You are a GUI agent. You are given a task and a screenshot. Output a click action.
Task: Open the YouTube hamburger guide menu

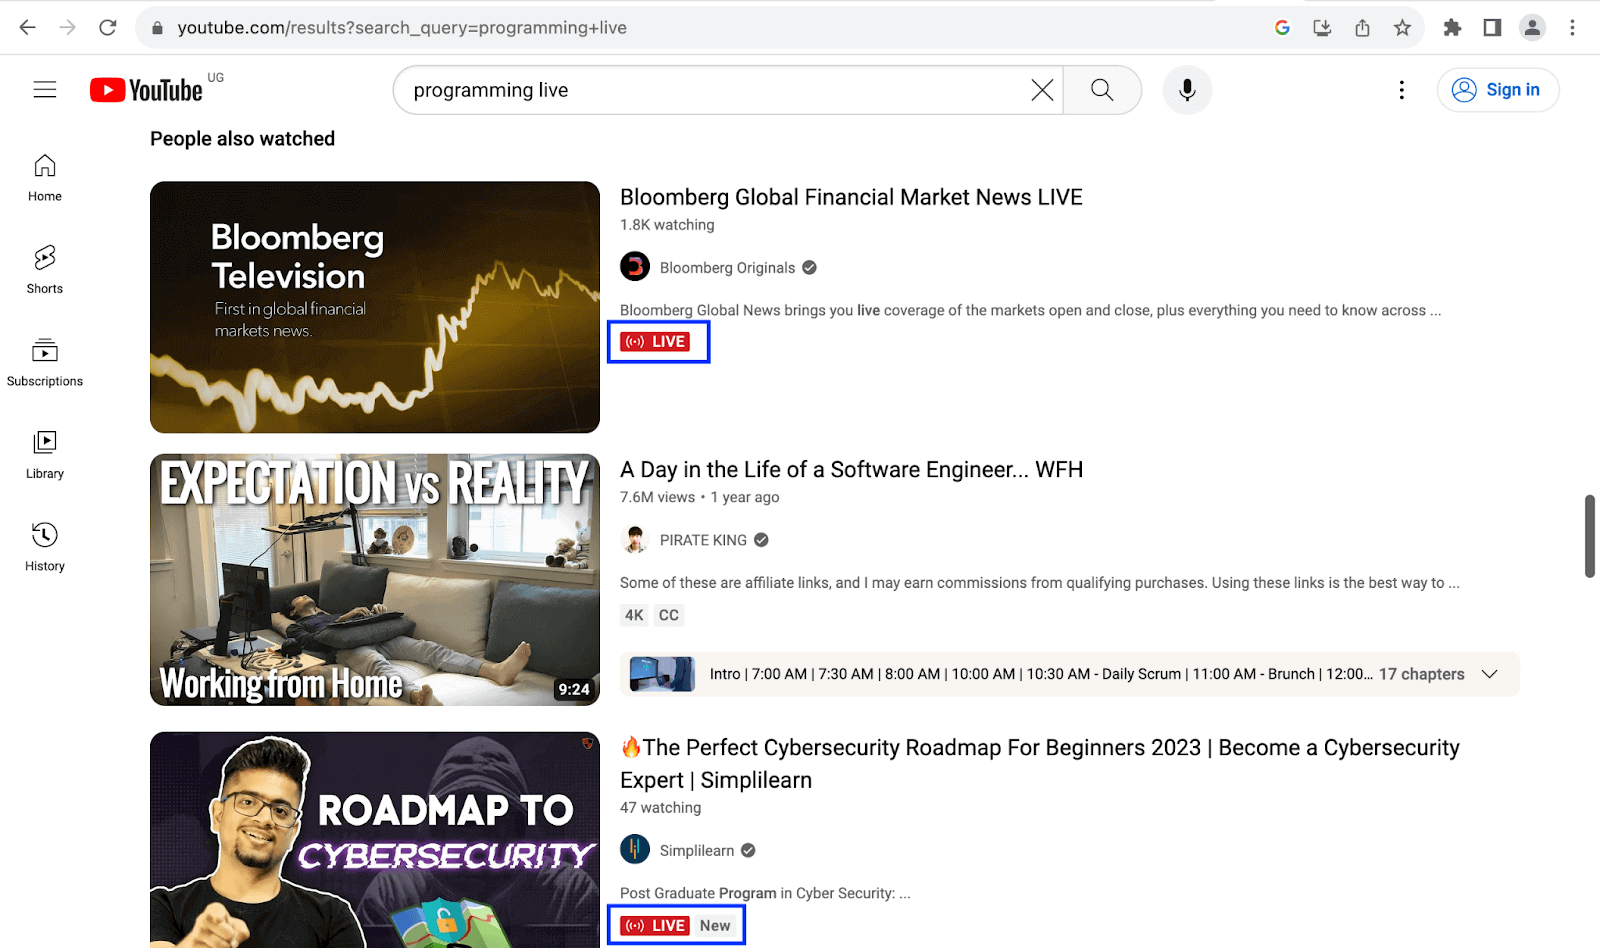point(45,90)
